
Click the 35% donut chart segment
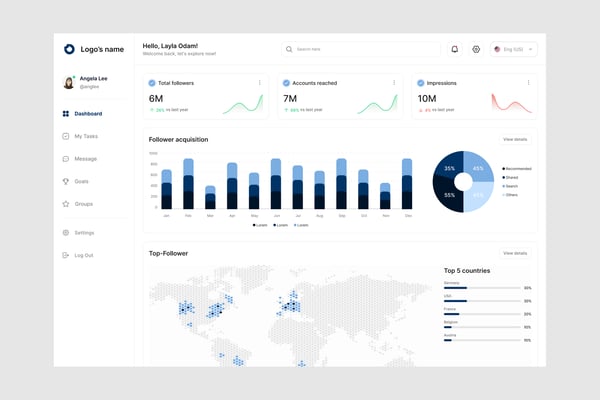click(x=448, y=166)
